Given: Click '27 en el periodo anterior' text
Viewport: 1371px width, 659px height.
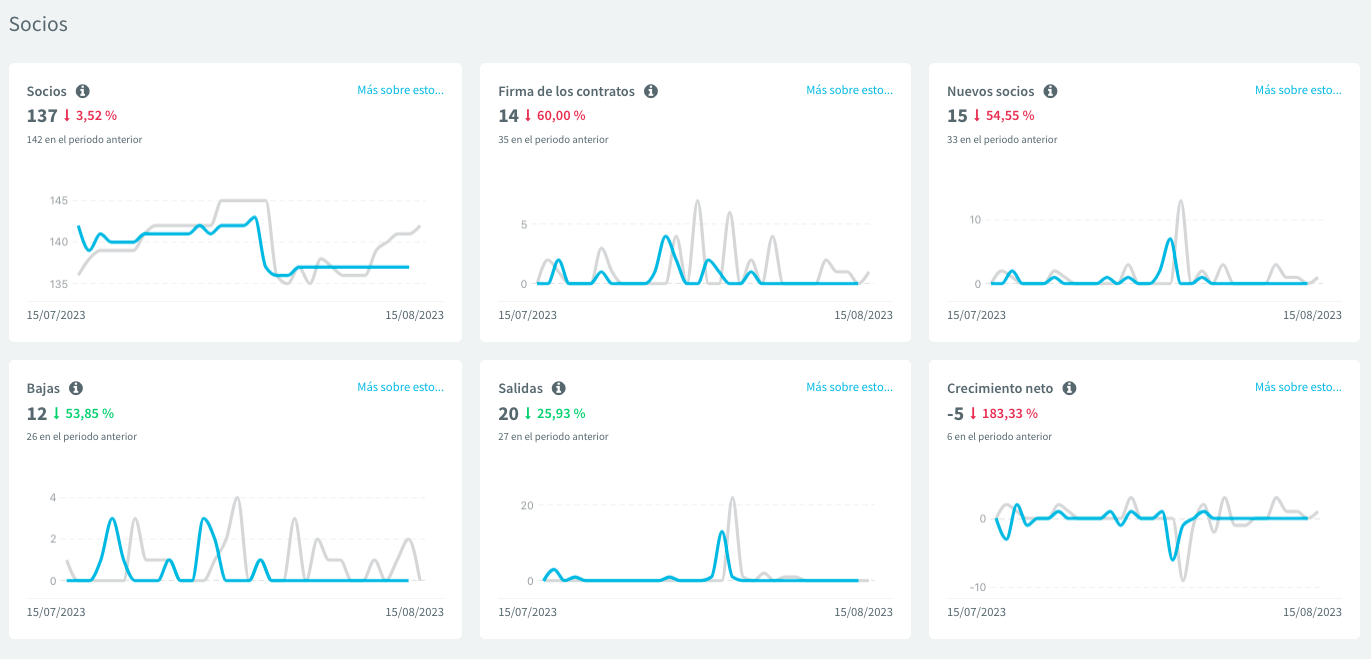Looking at the screenshot, I should pyautogui.click(x=553, y=437).
